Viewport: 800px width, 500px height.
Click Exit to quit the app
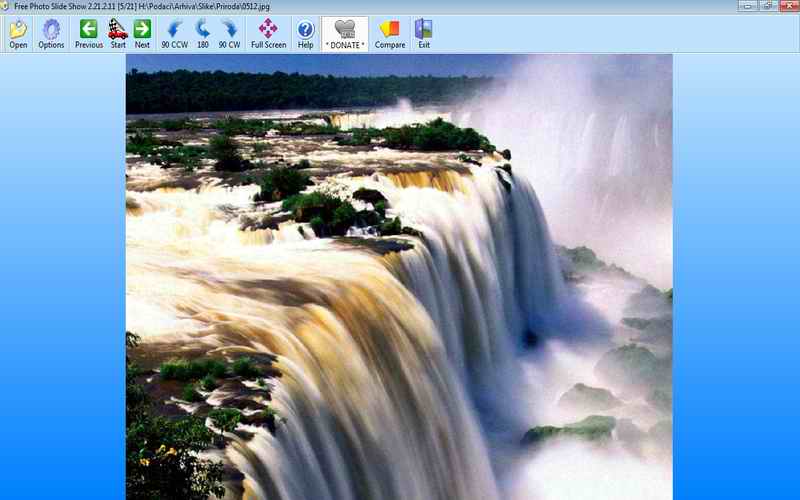pos(424,33)
